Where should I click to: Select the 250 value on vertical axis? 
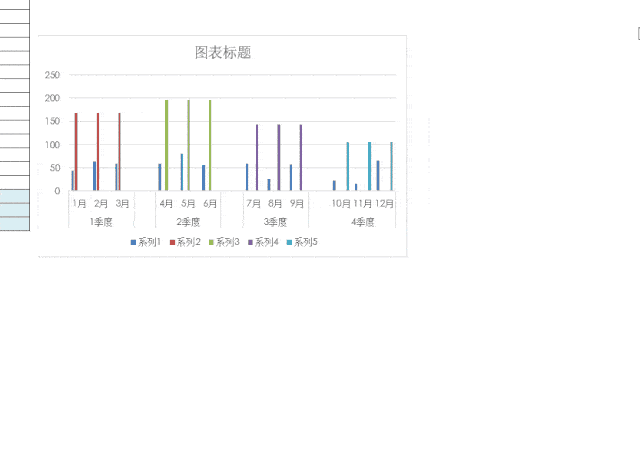point(52,75)
